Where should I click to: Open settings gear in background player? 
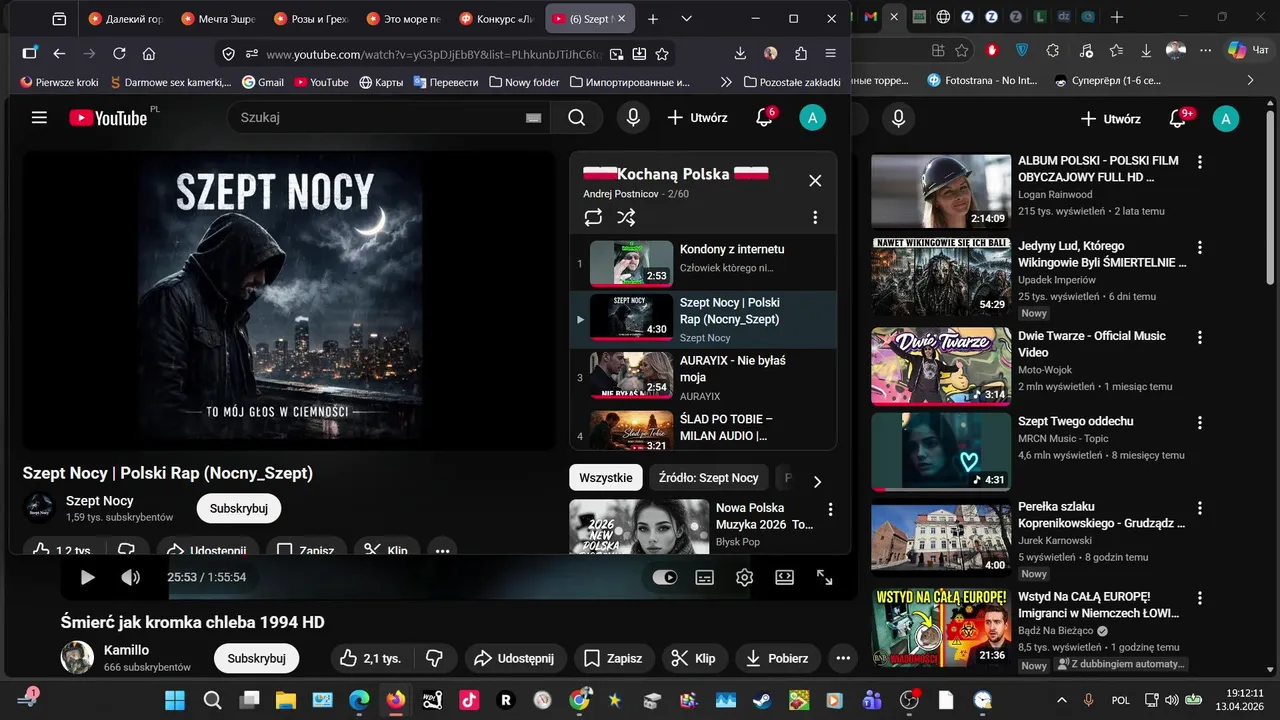click(x=744, y=577)
